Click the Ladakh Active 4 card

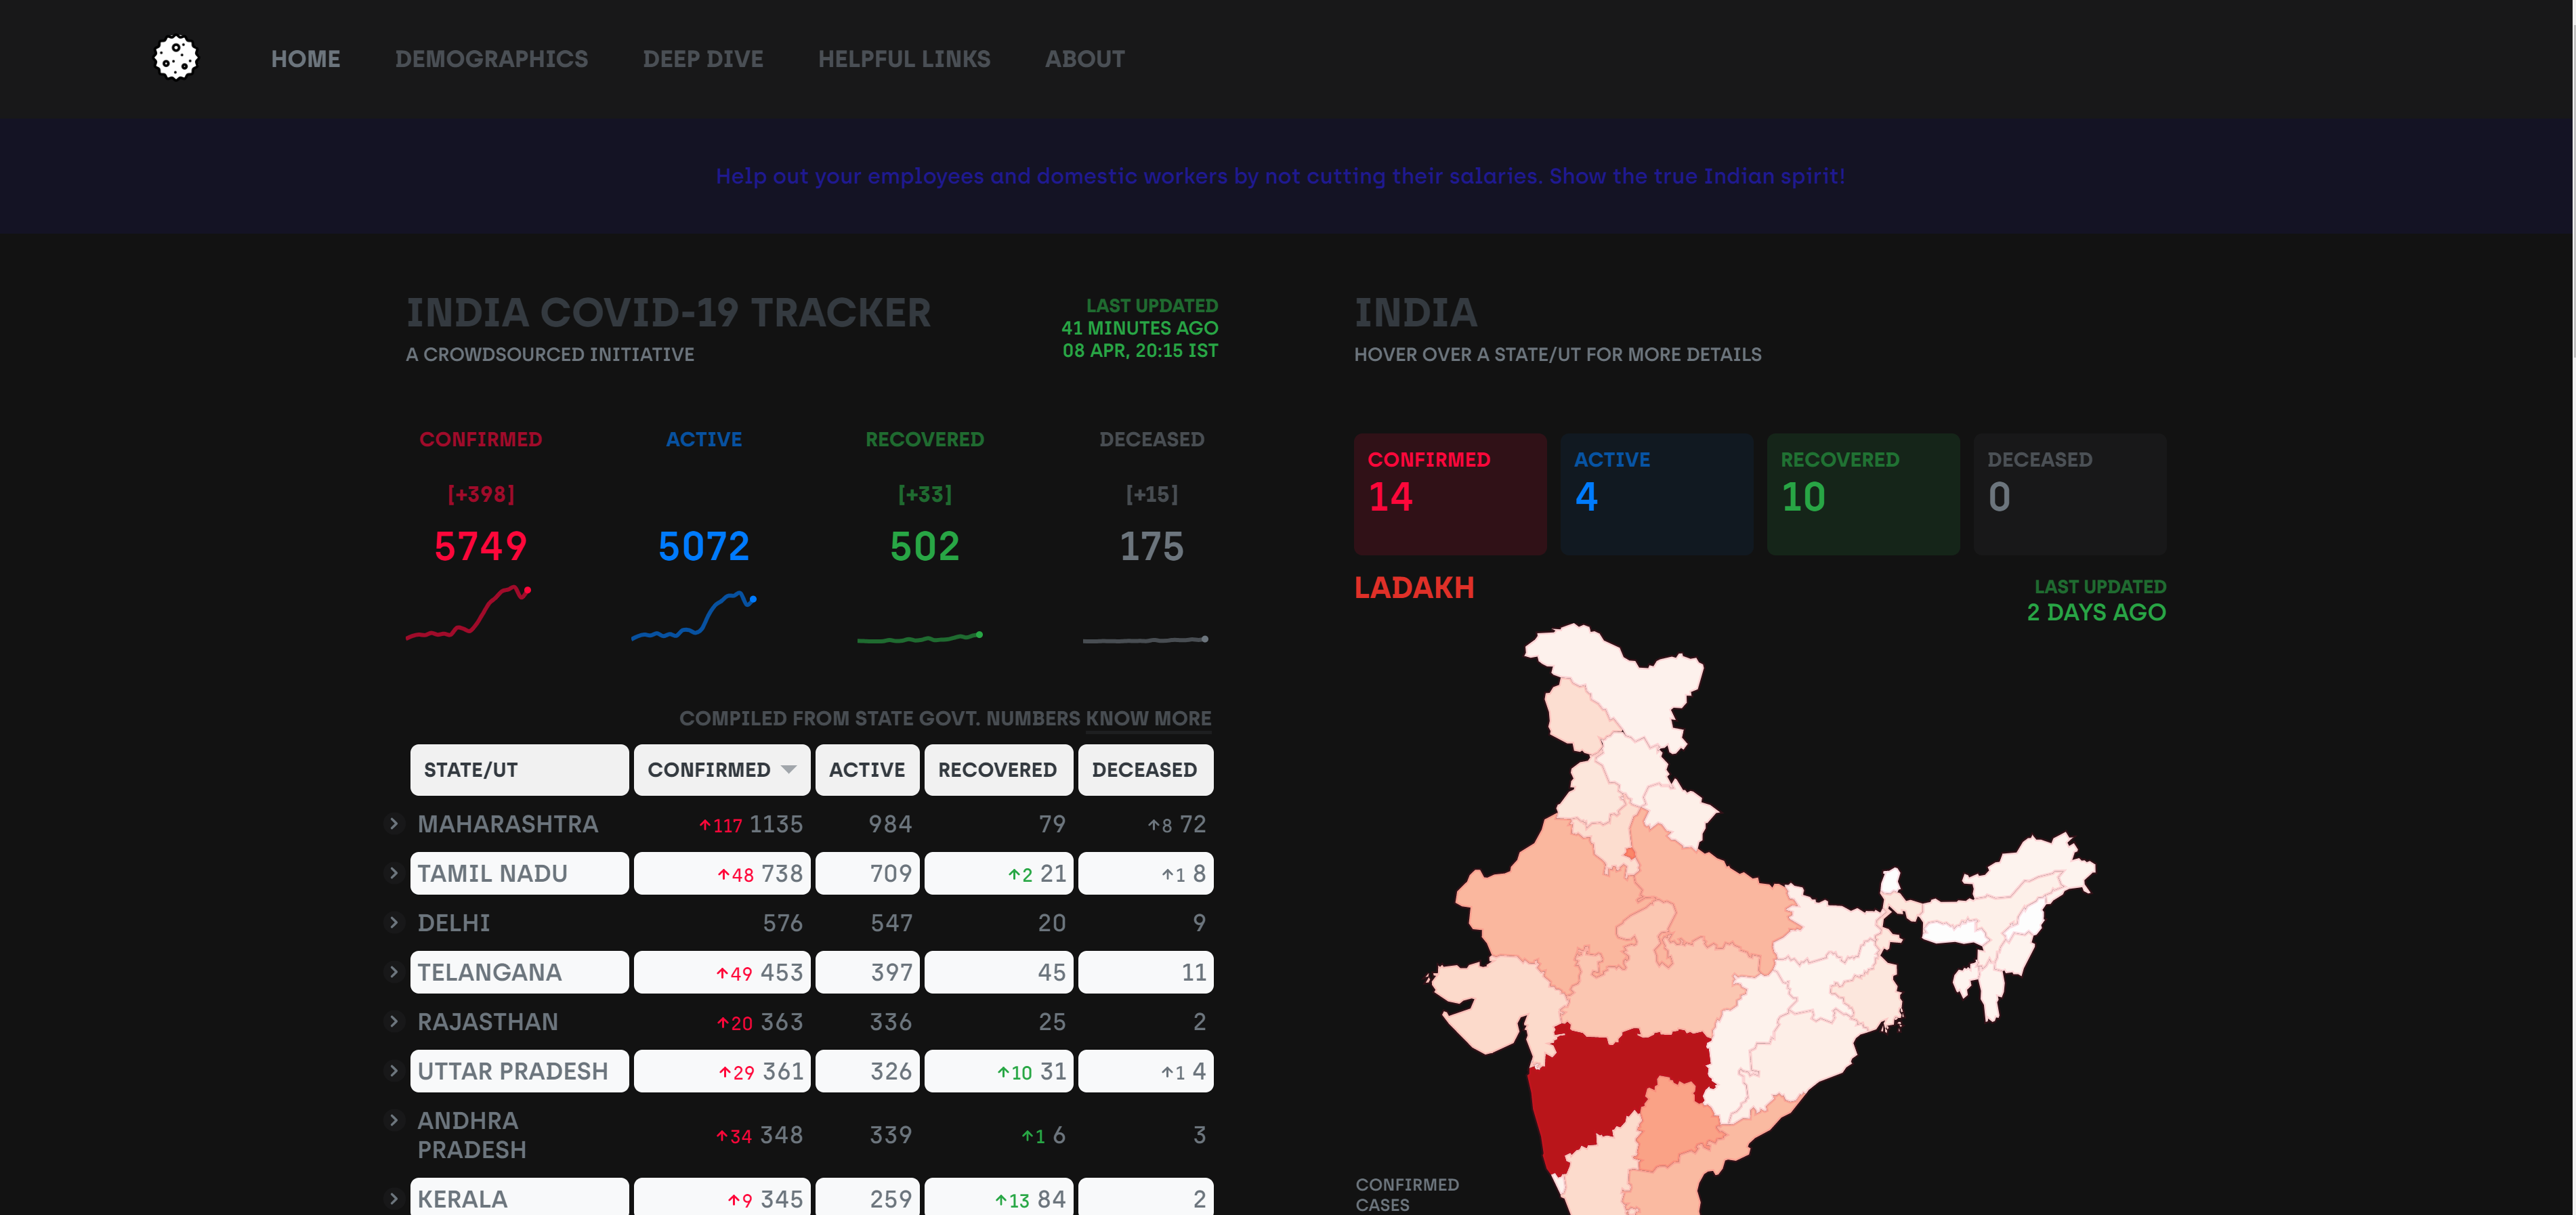(x=1657, y=494)
